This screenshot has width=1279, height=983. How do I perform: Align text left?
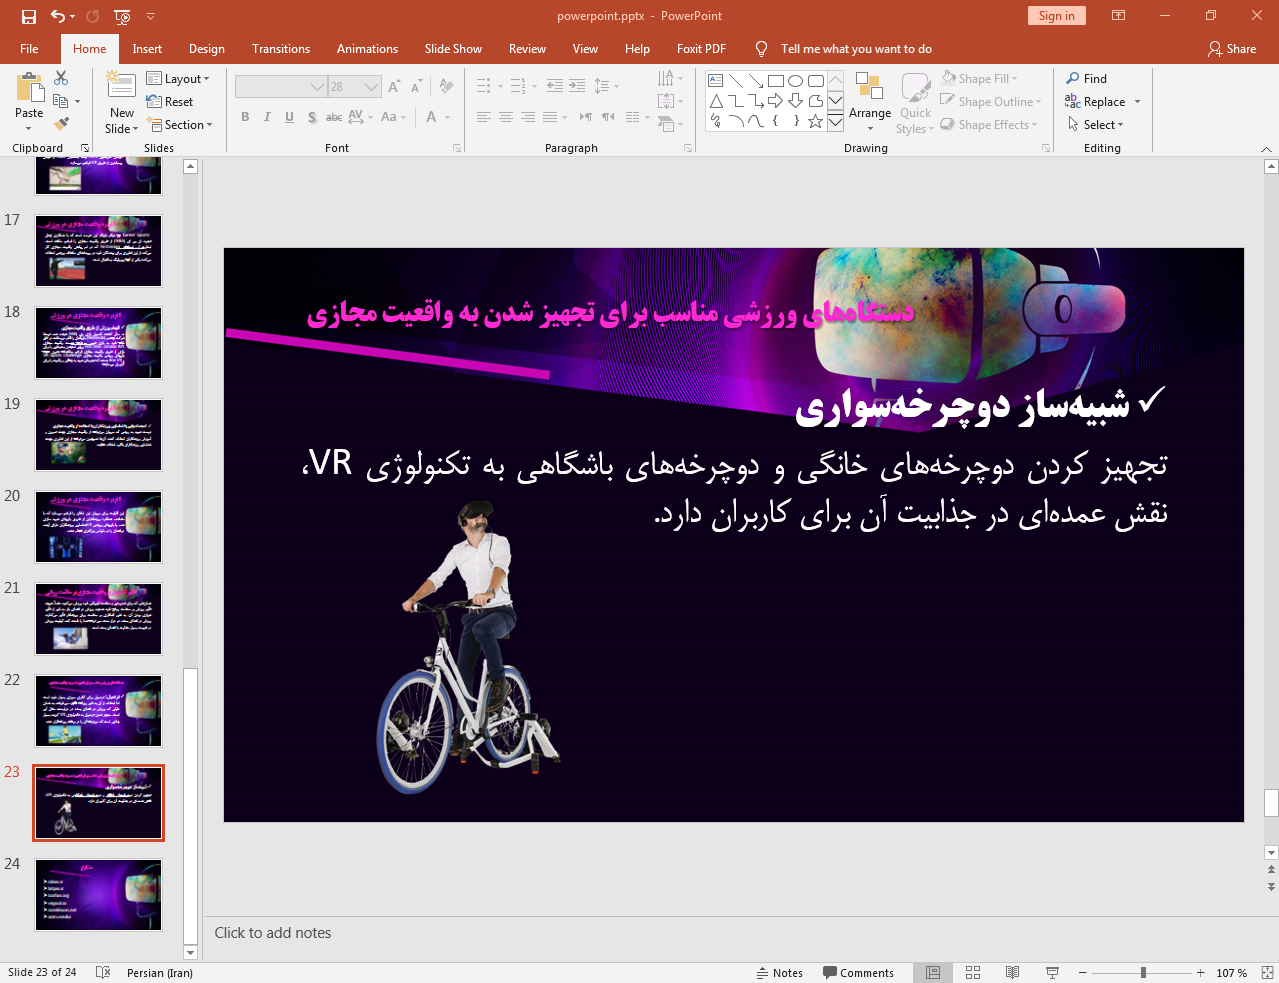coord(483,117)
